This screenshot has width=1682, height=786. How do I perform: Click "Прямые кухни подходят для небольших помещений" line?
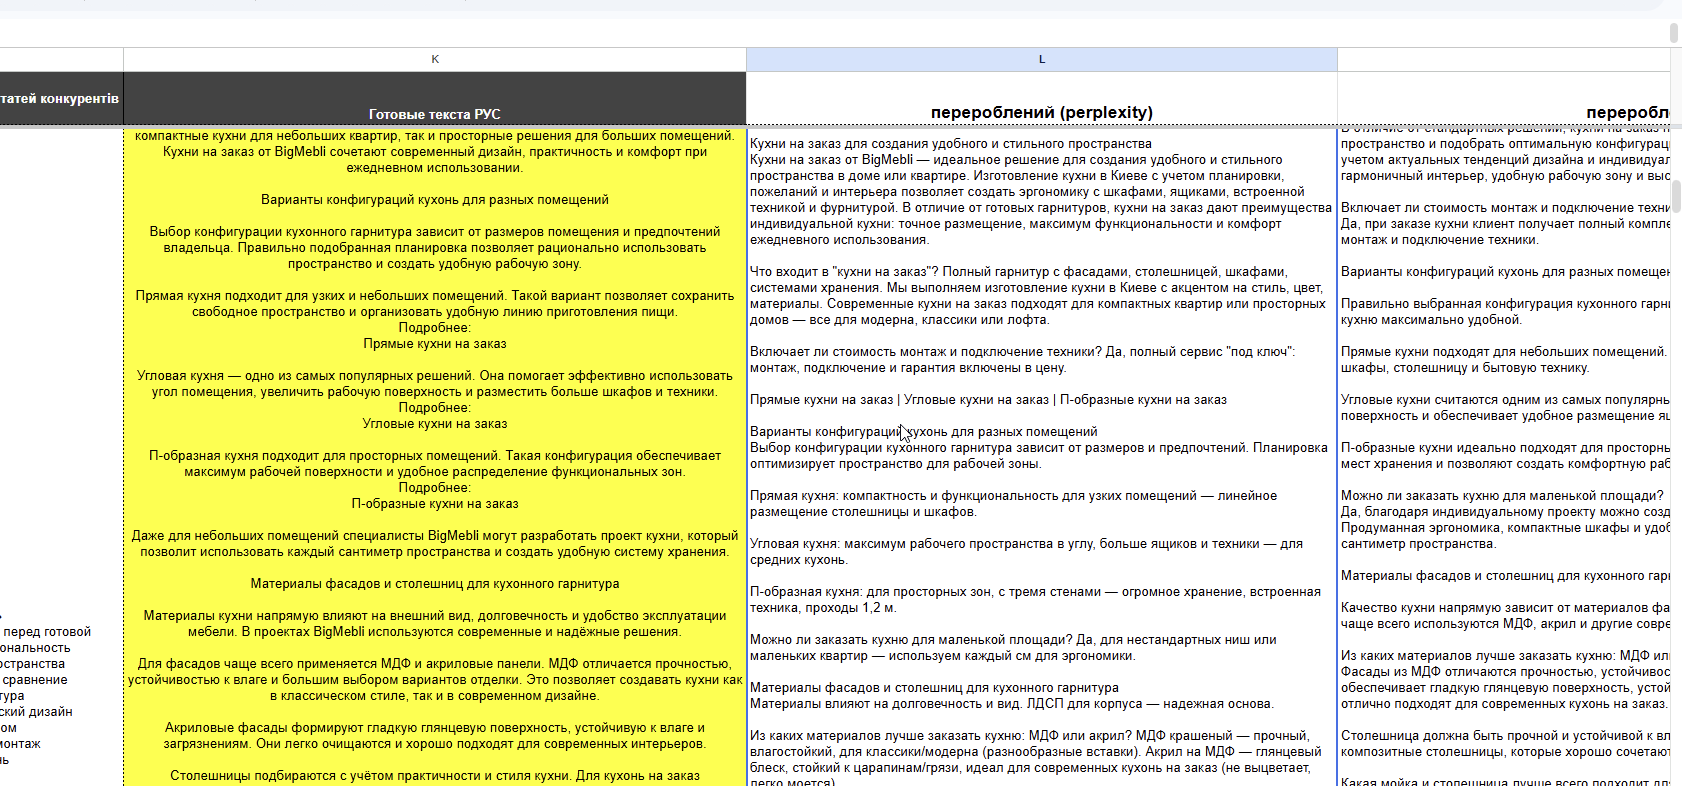click(x=1505, y=352)
